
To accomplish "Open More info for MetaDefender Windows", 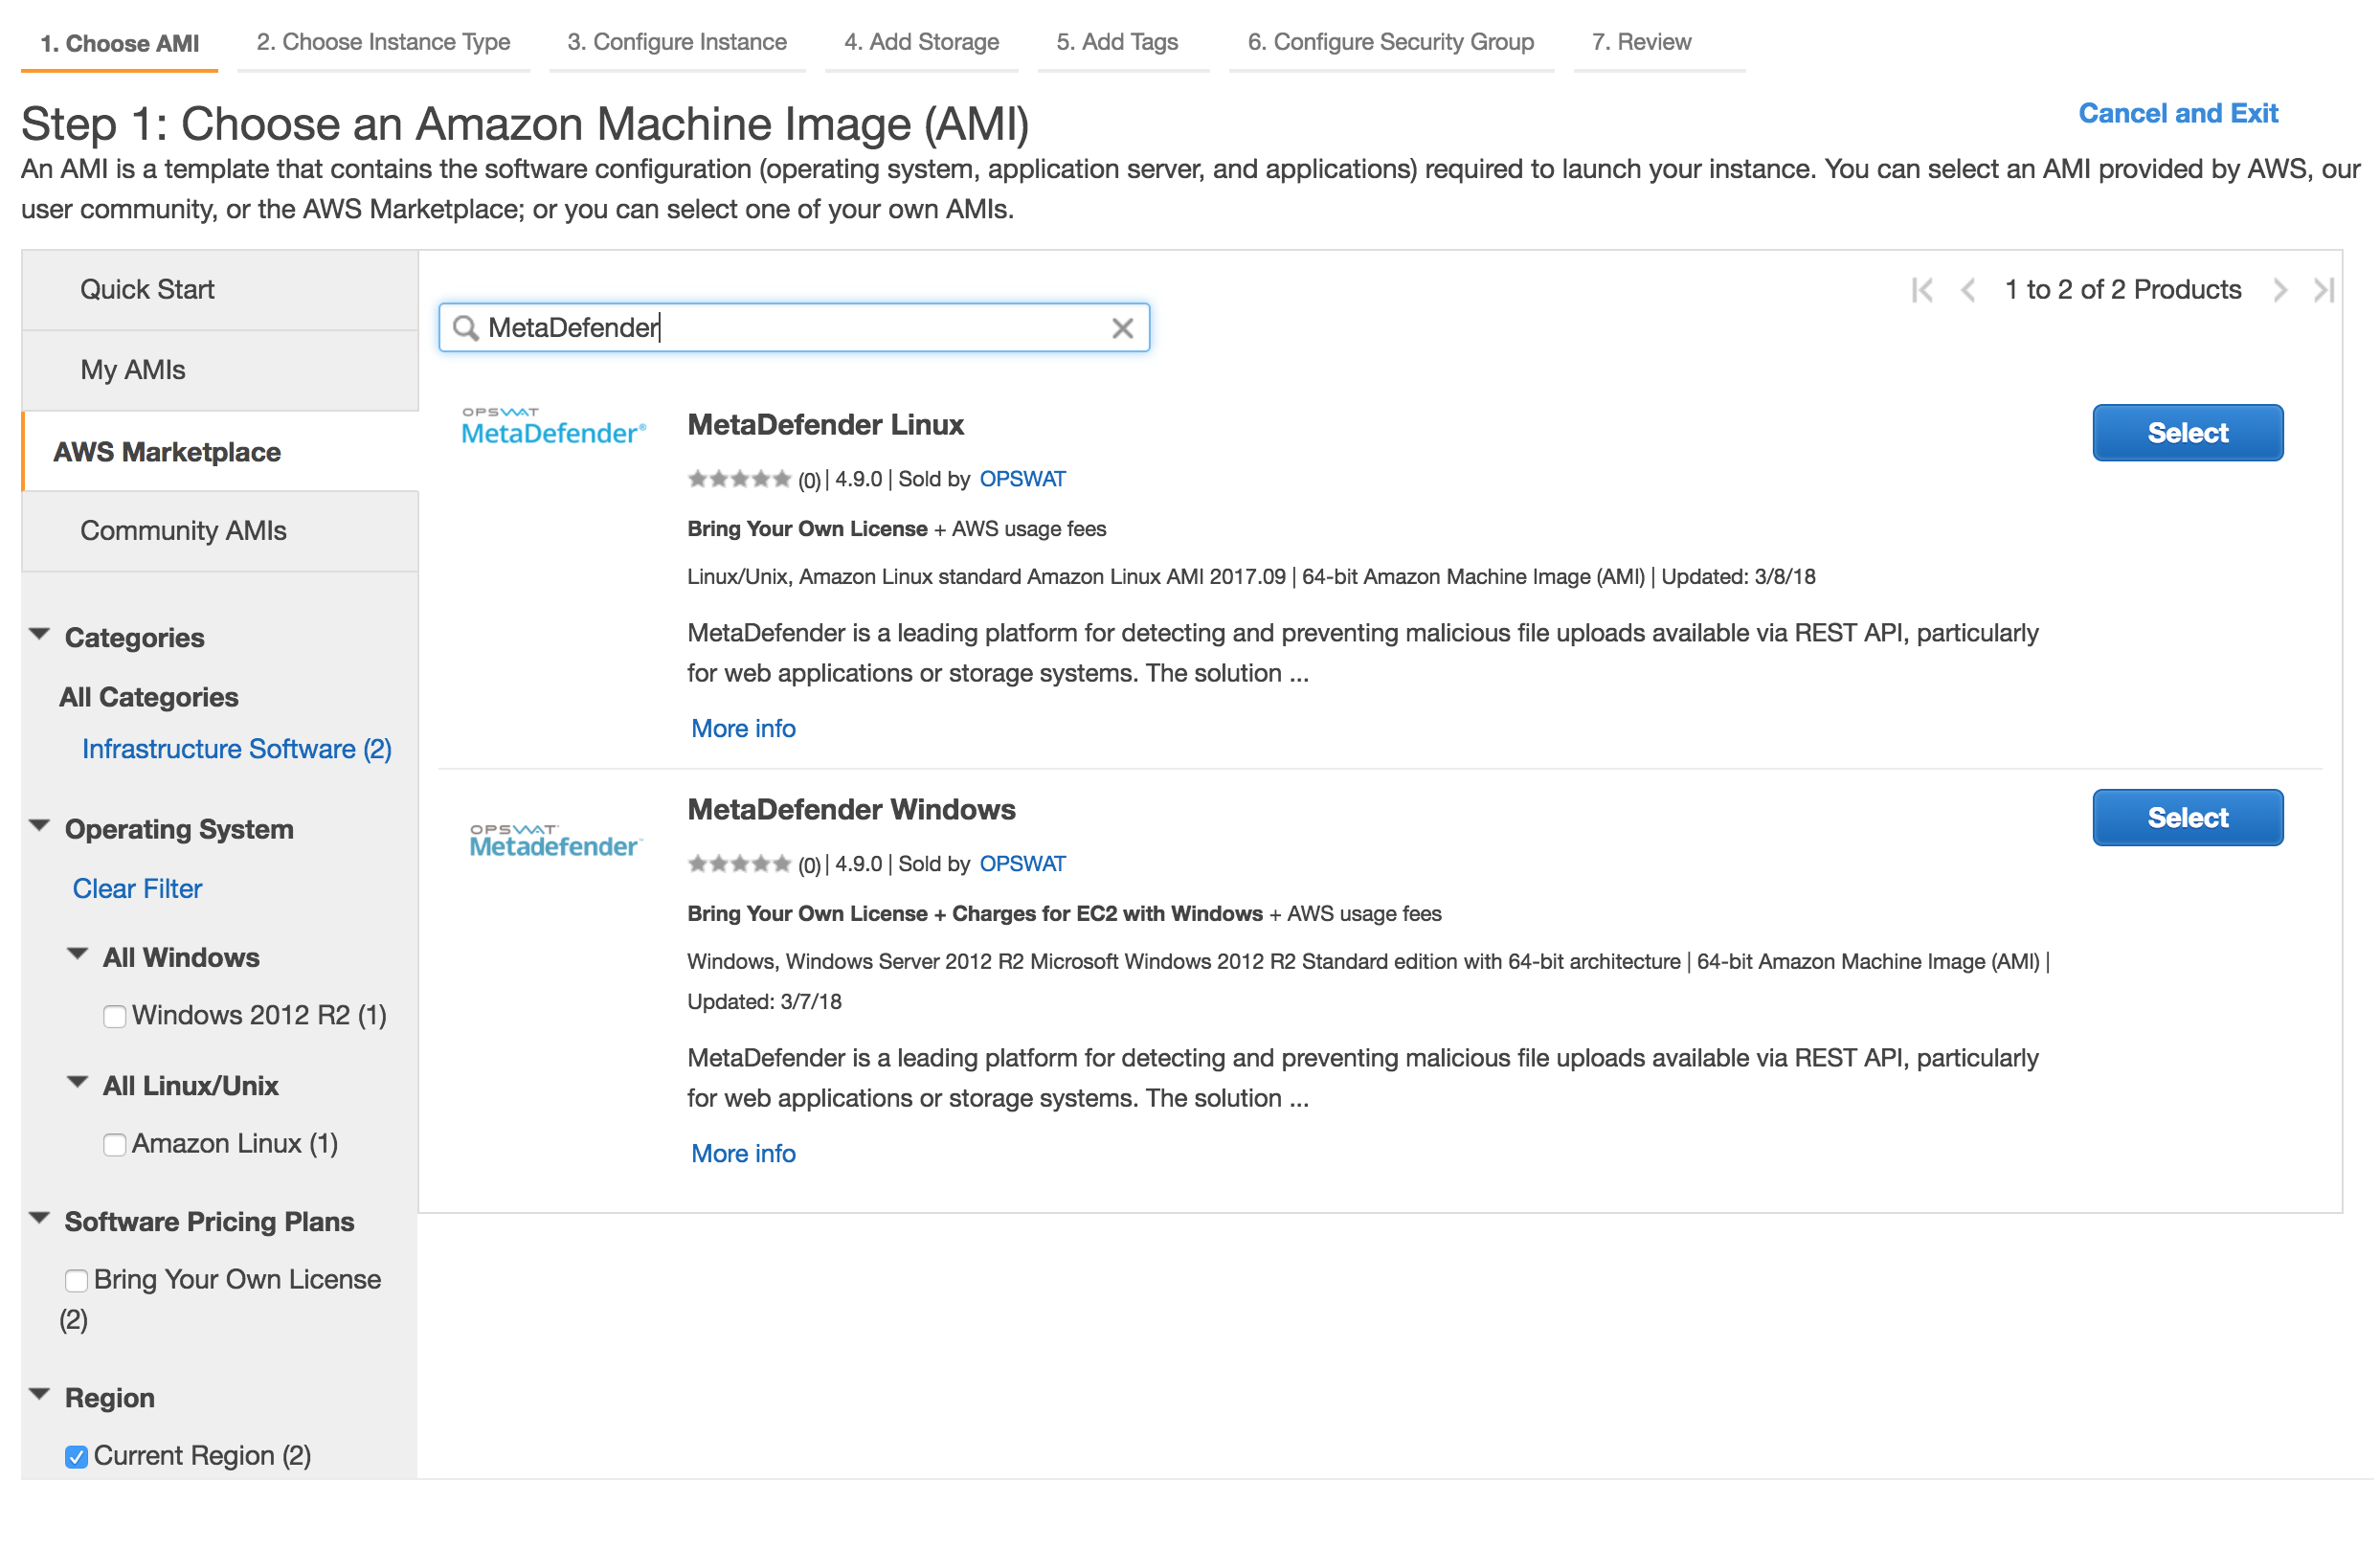I will (x=744, y=1154).
